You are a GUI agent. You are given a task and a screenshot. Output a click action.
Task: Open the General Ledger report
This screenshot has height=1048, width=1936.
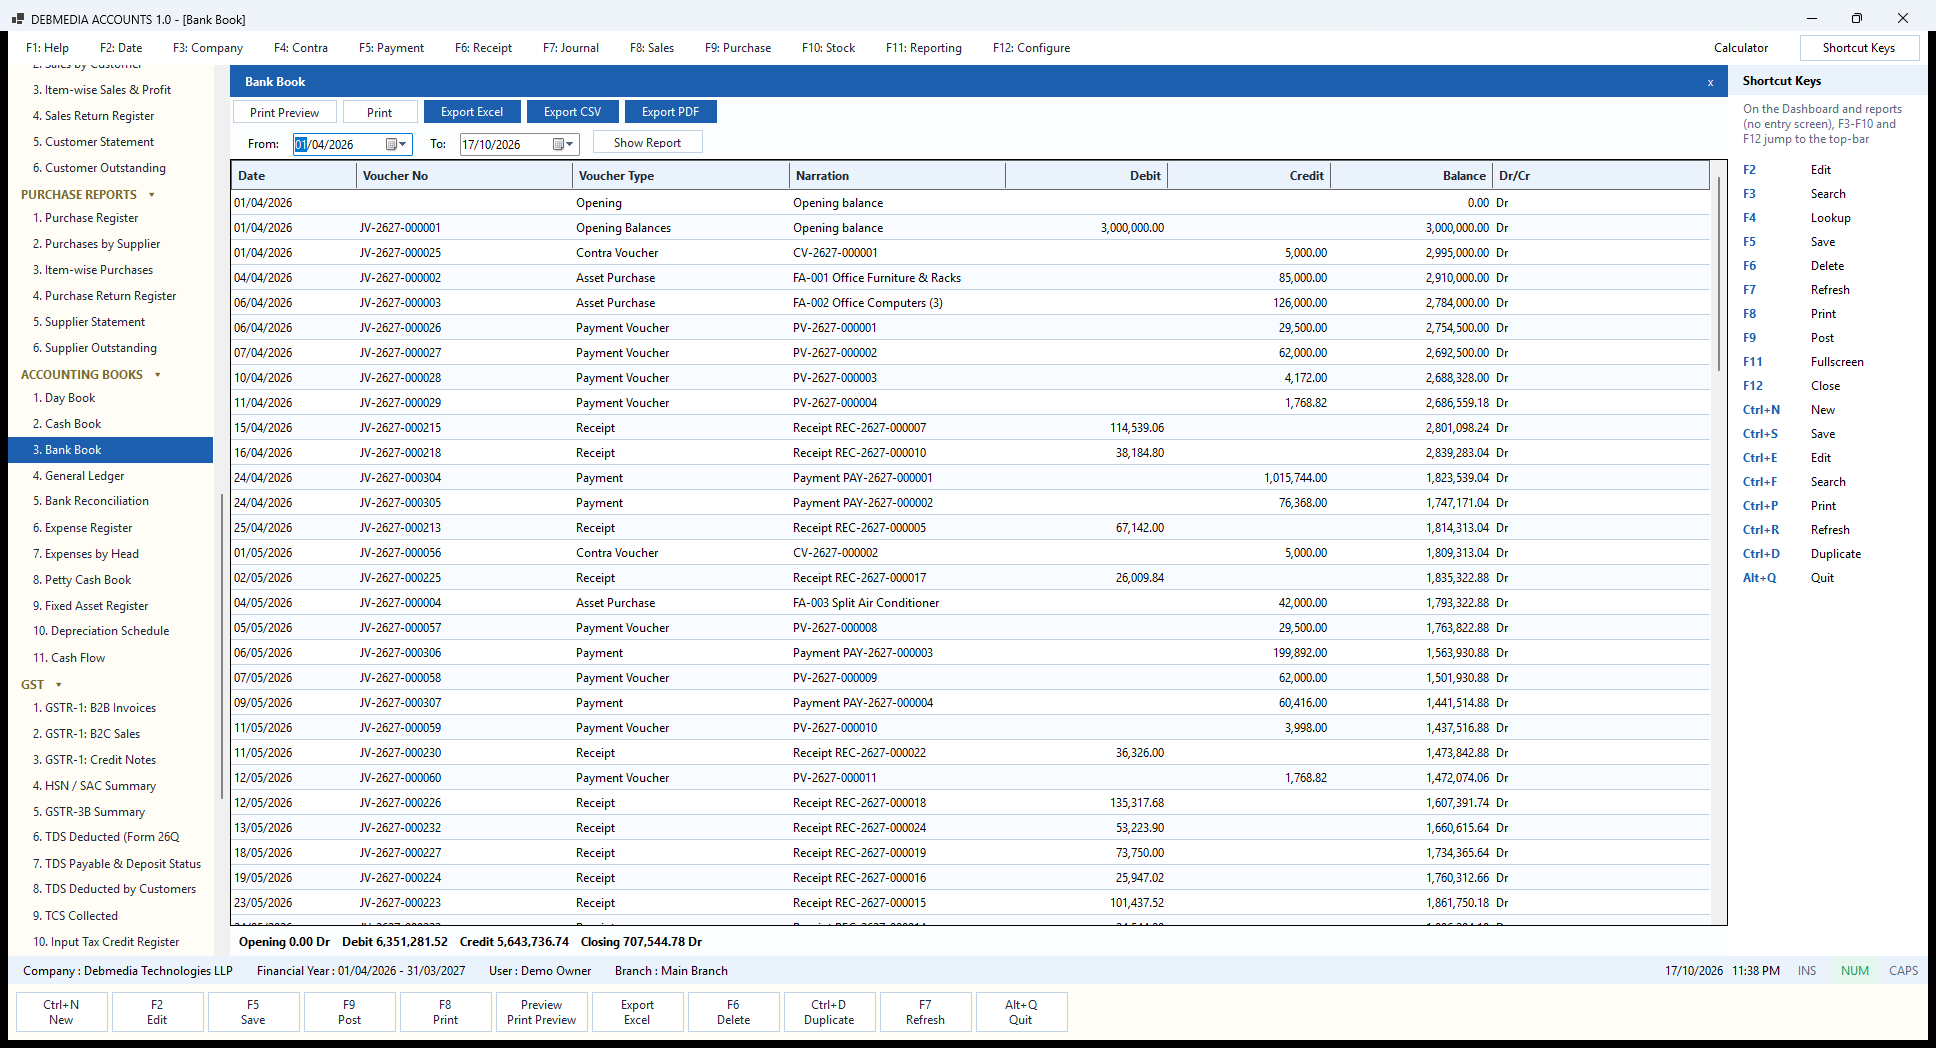pos(79,476)
